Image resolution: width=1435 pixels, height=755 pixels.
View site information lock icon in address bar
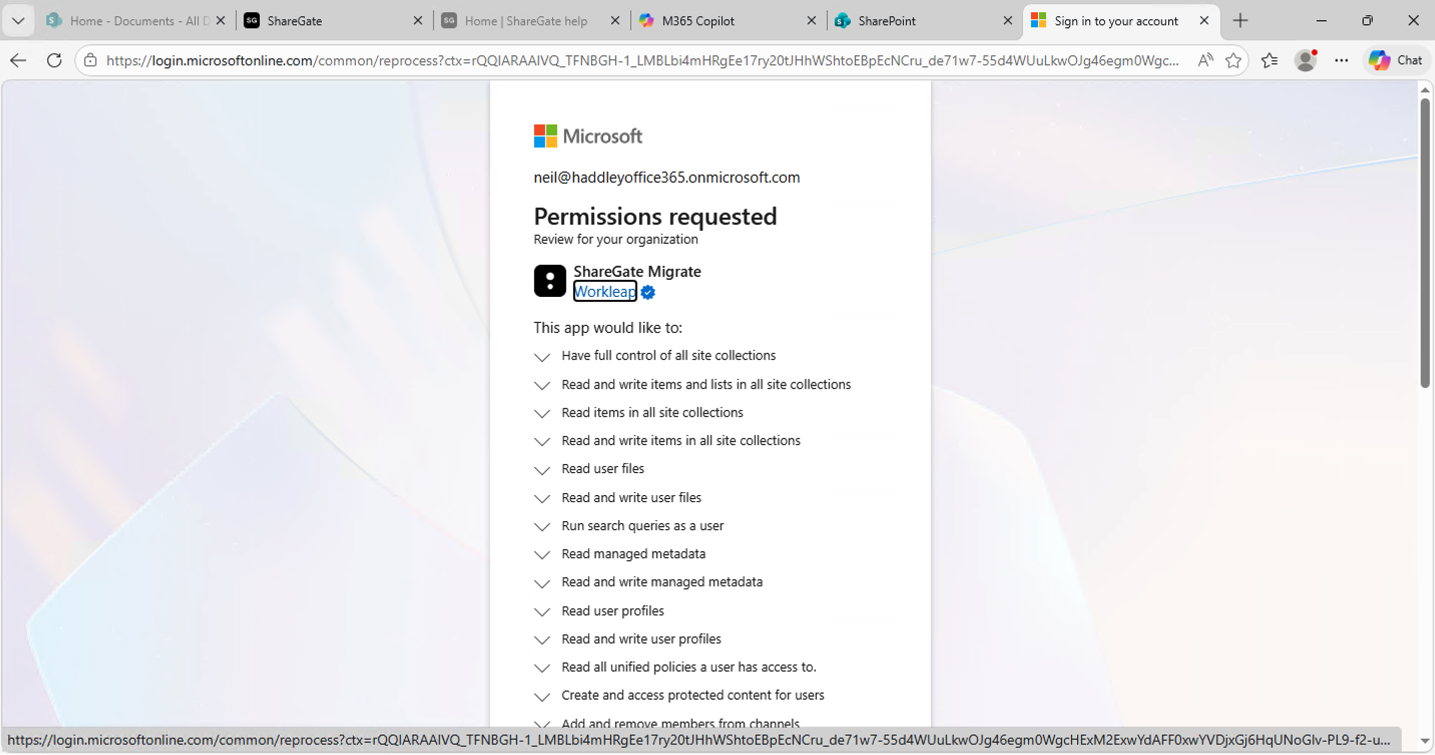click(x=91, y=60)
